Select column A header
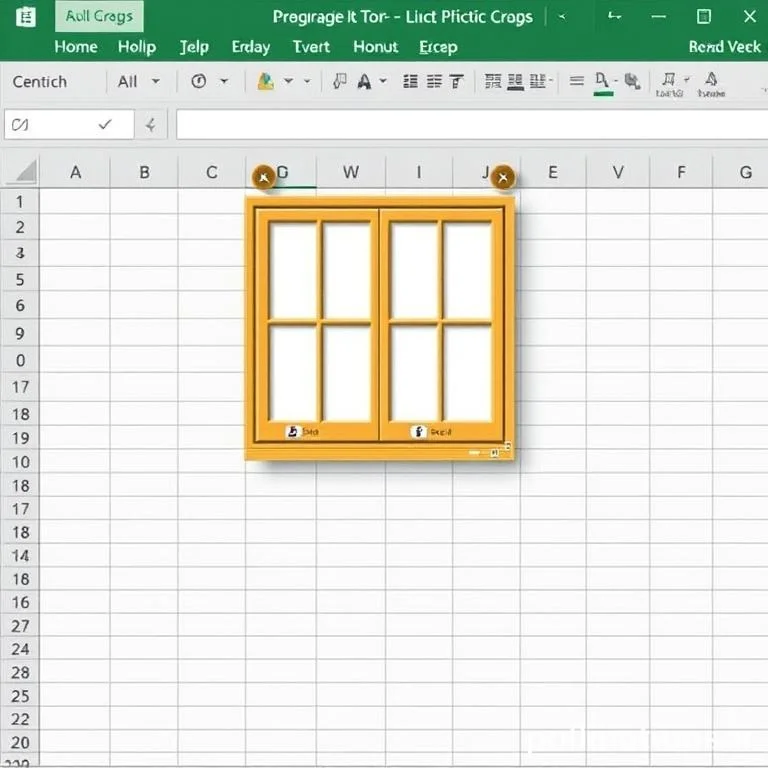The height and width of the screenshot is (768, 768). tap(75, 172)
